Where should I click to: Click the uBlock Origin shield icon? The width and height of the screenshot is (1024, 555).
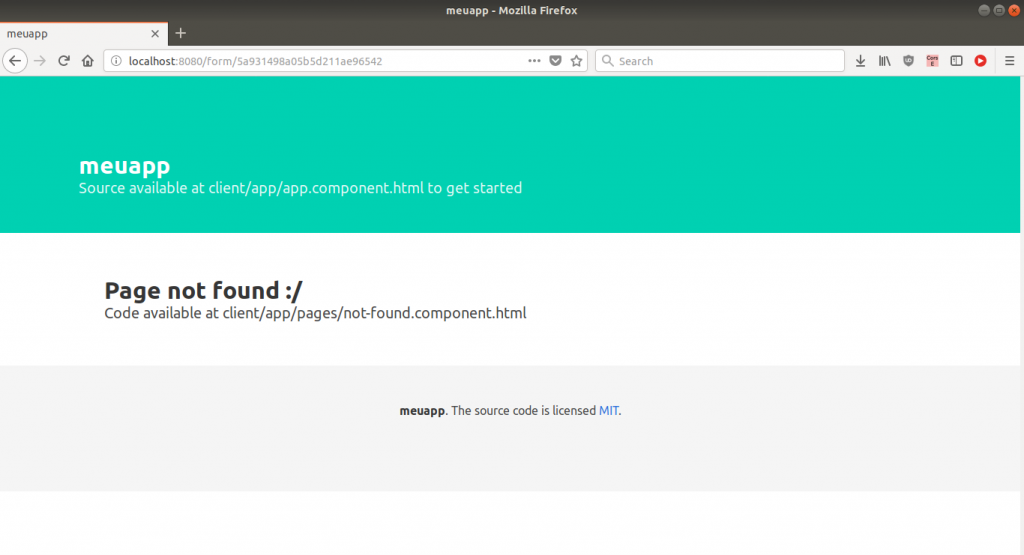tap(908, 61)
